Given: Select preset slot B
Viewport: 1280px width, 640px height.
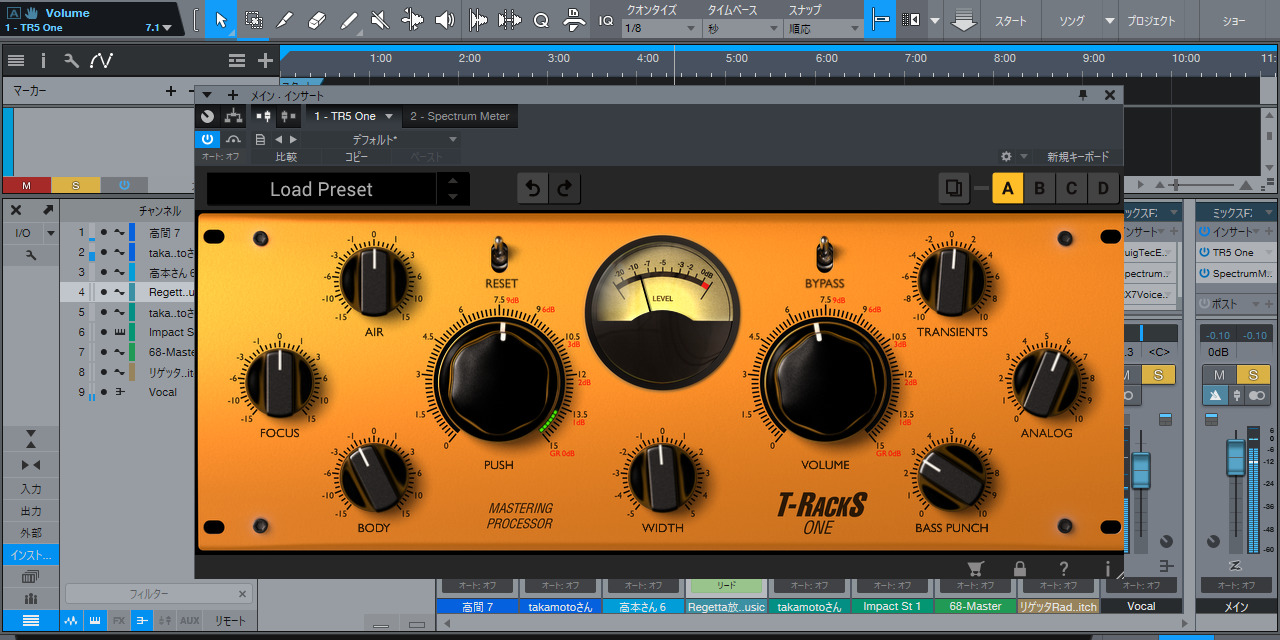Looking at the screenshot, I should (x=1039, y=188).
